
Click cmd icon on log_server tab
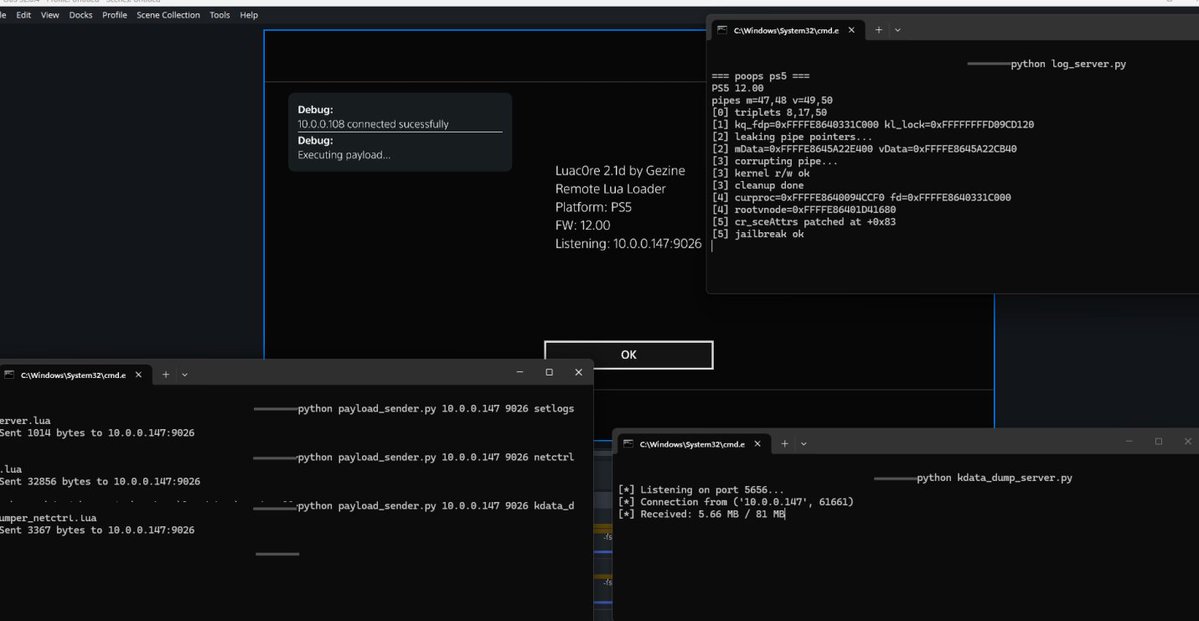pyautogui.click(x=723, y=31)
